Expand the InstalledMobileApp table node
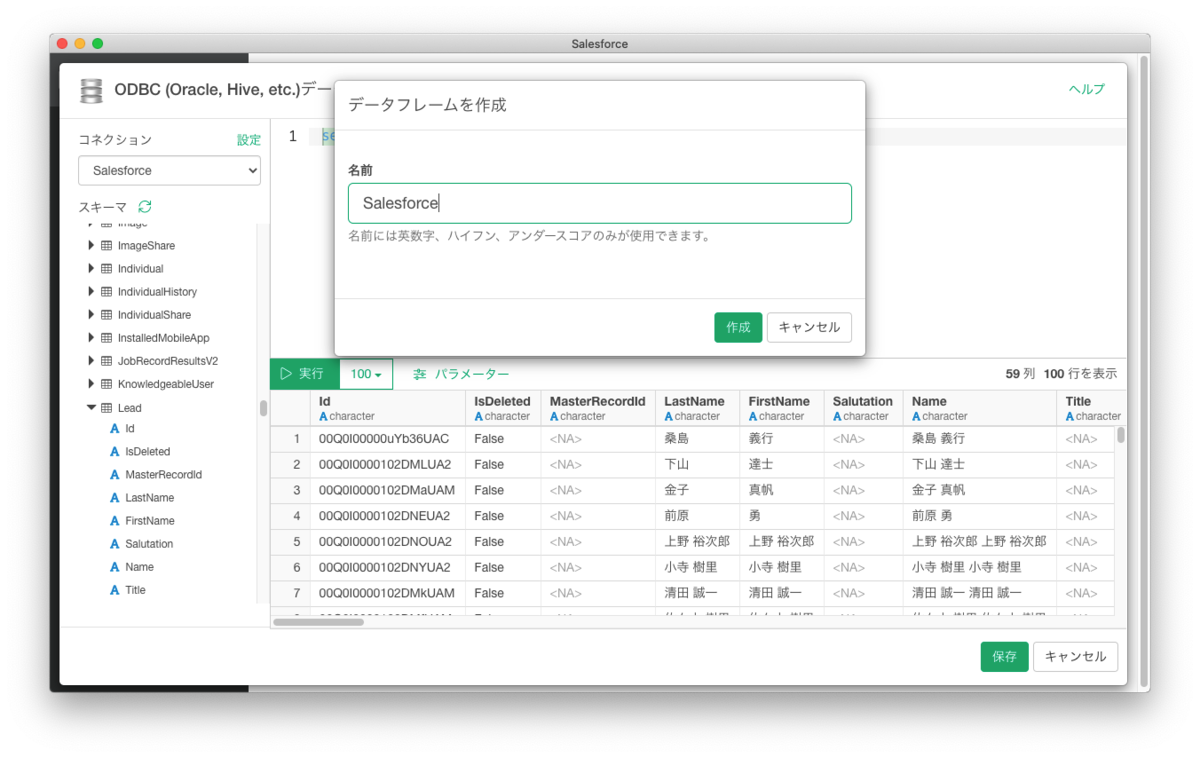This screenshot has width=1200, height=758. click(x=91, y=338)
